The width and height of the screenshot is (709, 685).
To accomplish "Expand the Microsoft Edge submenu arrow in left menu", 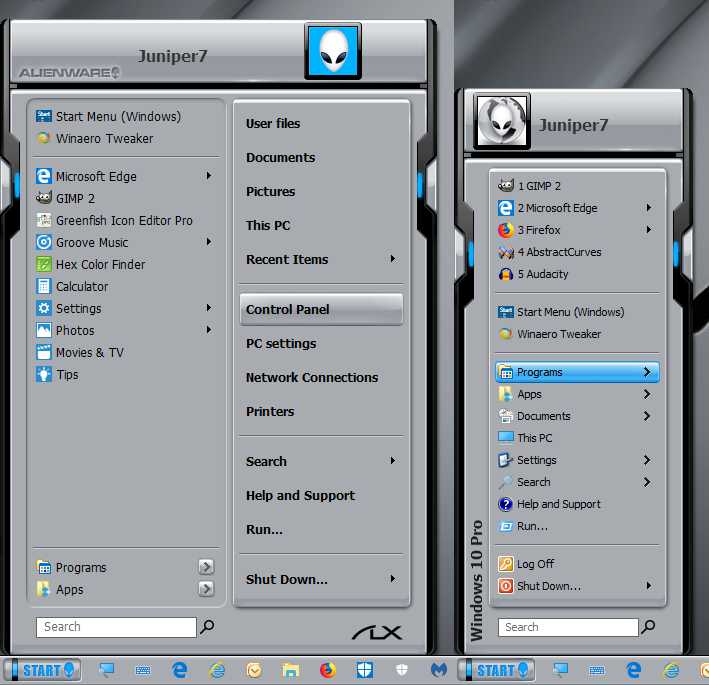I will click(x=208, y=175).
